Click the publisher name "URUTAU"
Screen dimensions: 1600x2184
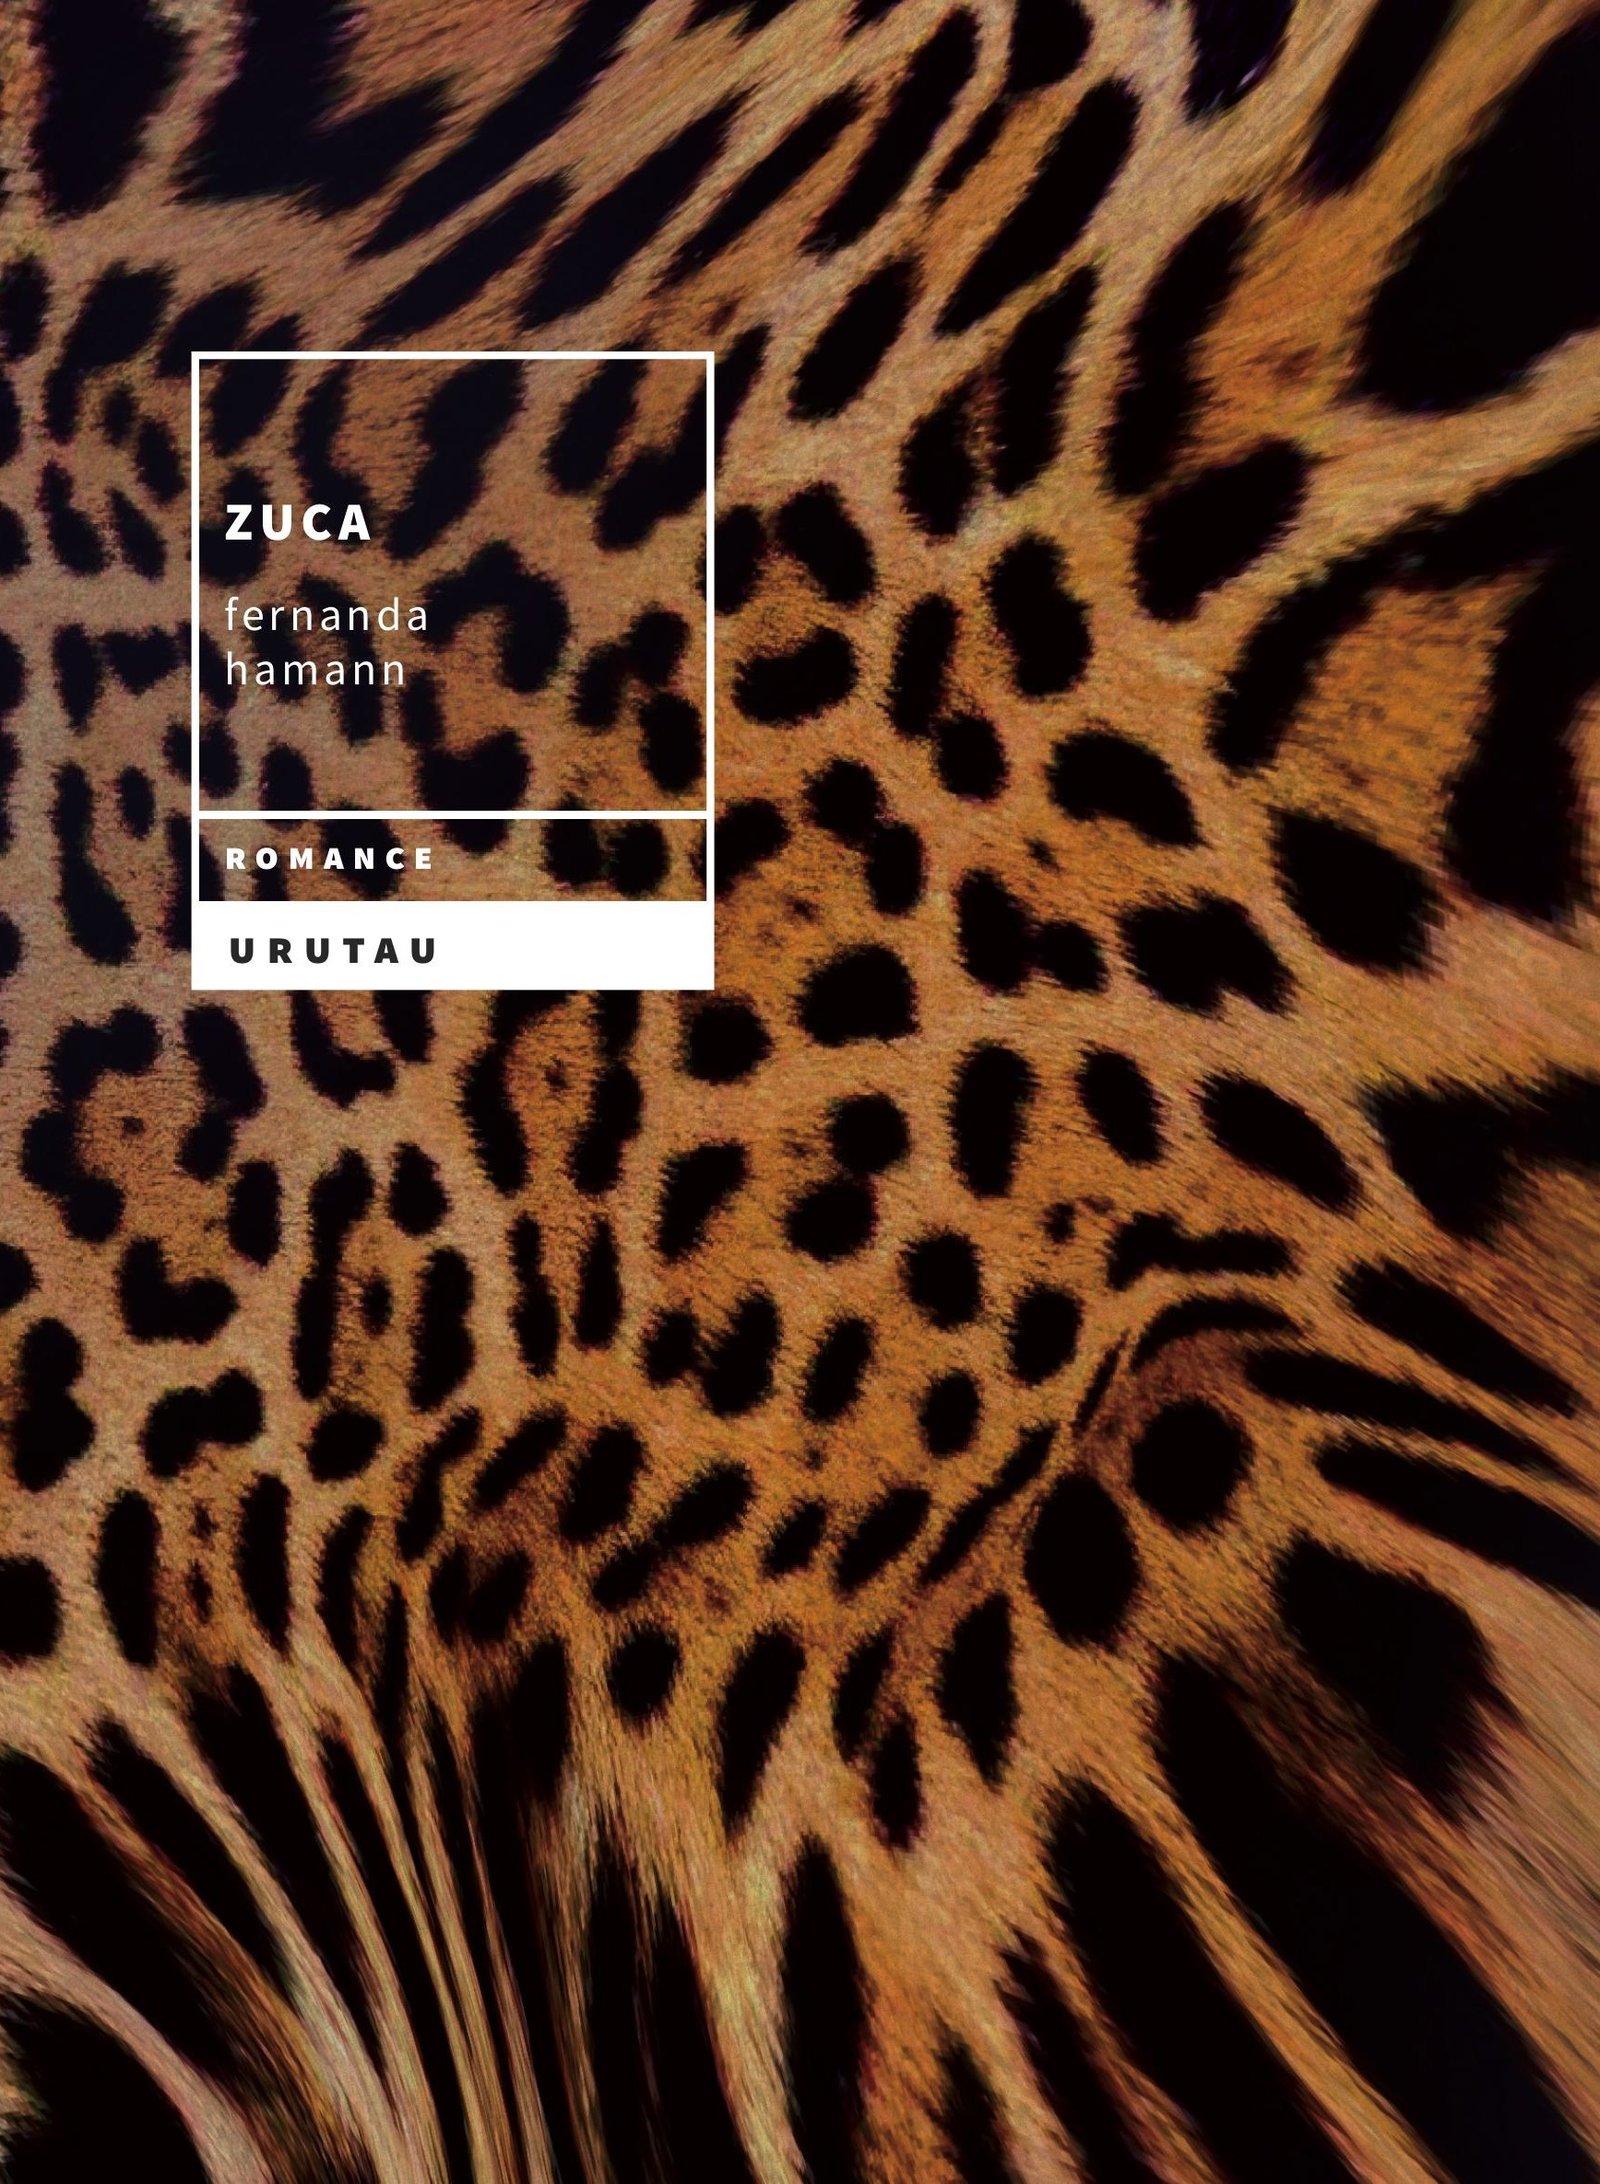click(x=334, y=951)
